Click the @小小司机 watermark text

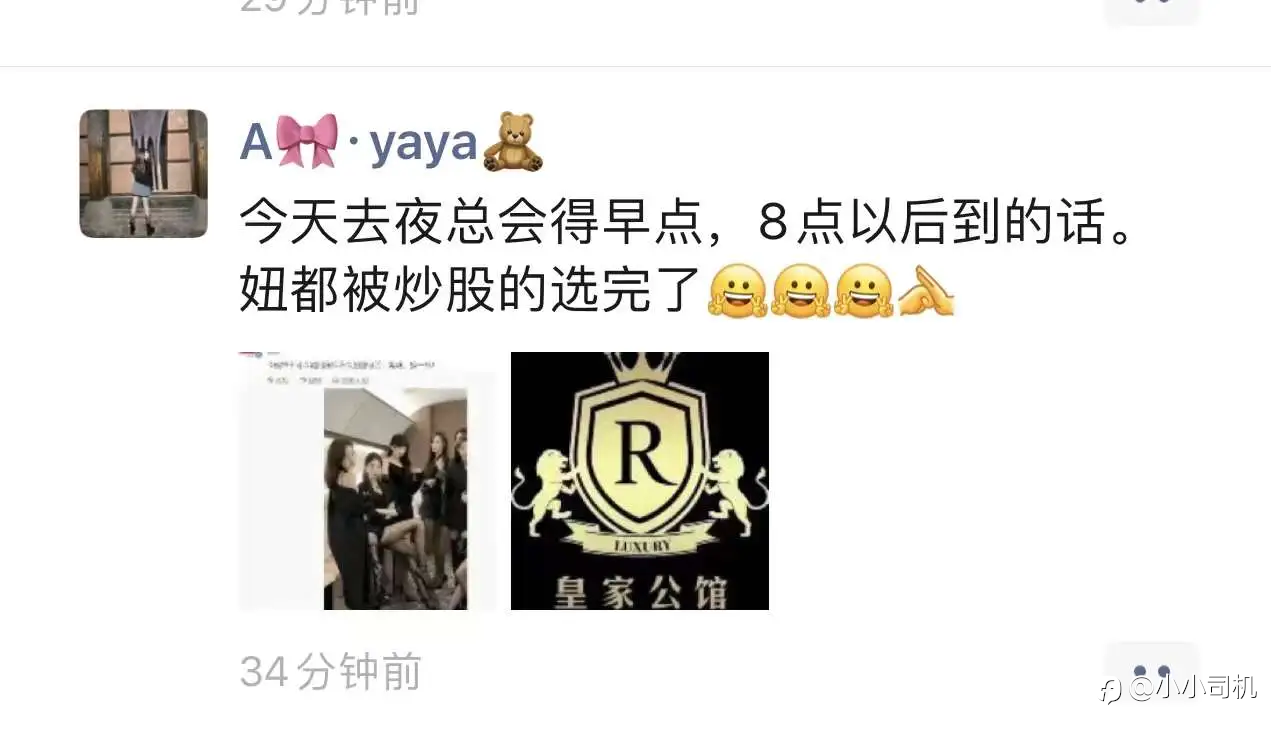1193,688
